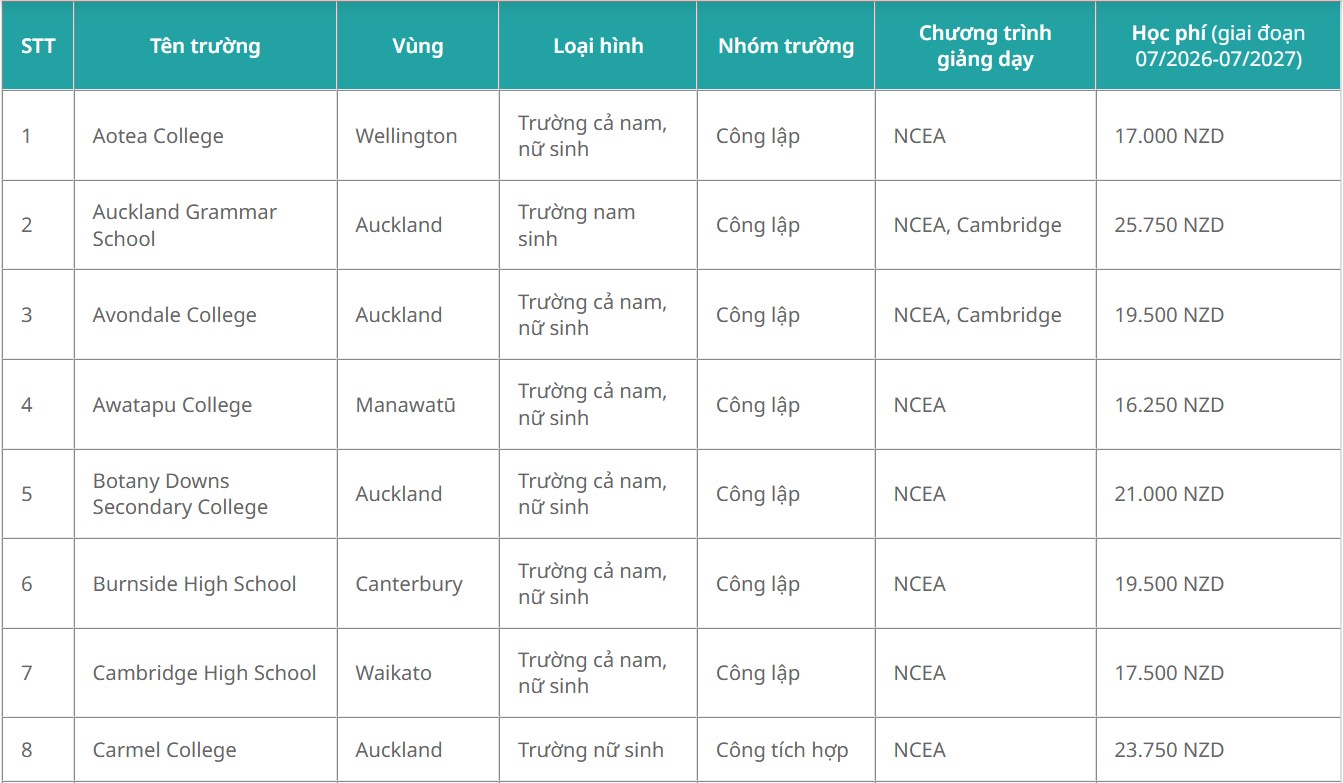
Task: Click the Manawatū region cell
Action: 405,405
